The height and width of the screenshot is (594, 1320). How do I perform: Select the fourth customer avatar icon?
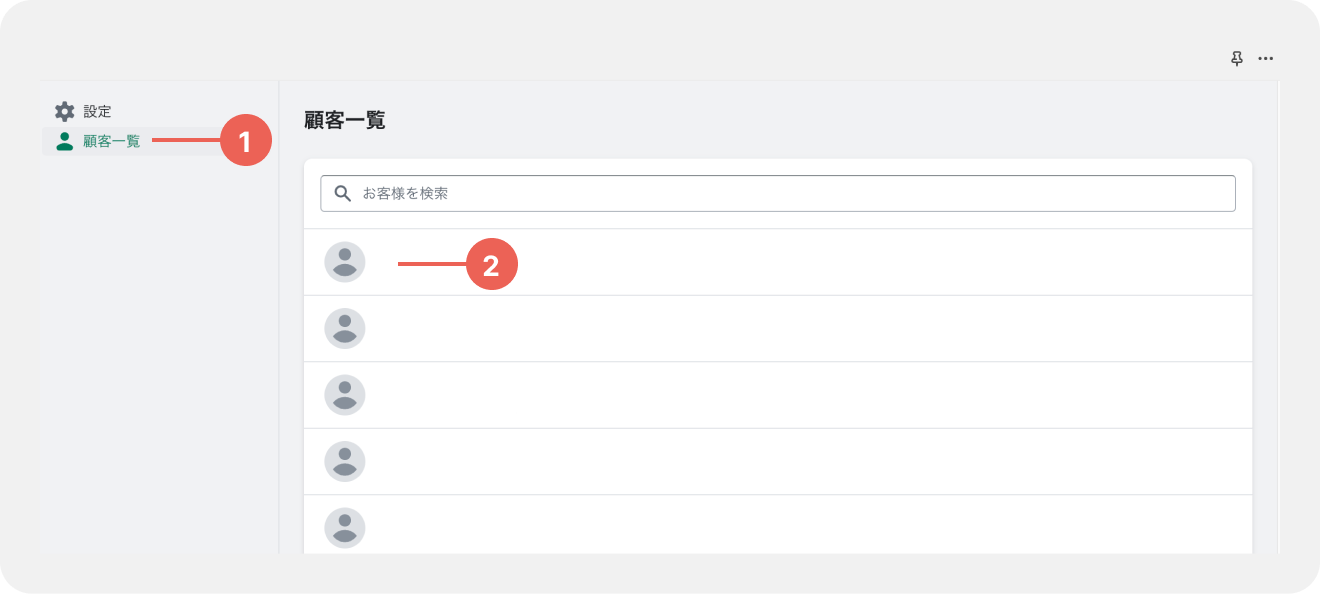[x=345, y=461]
